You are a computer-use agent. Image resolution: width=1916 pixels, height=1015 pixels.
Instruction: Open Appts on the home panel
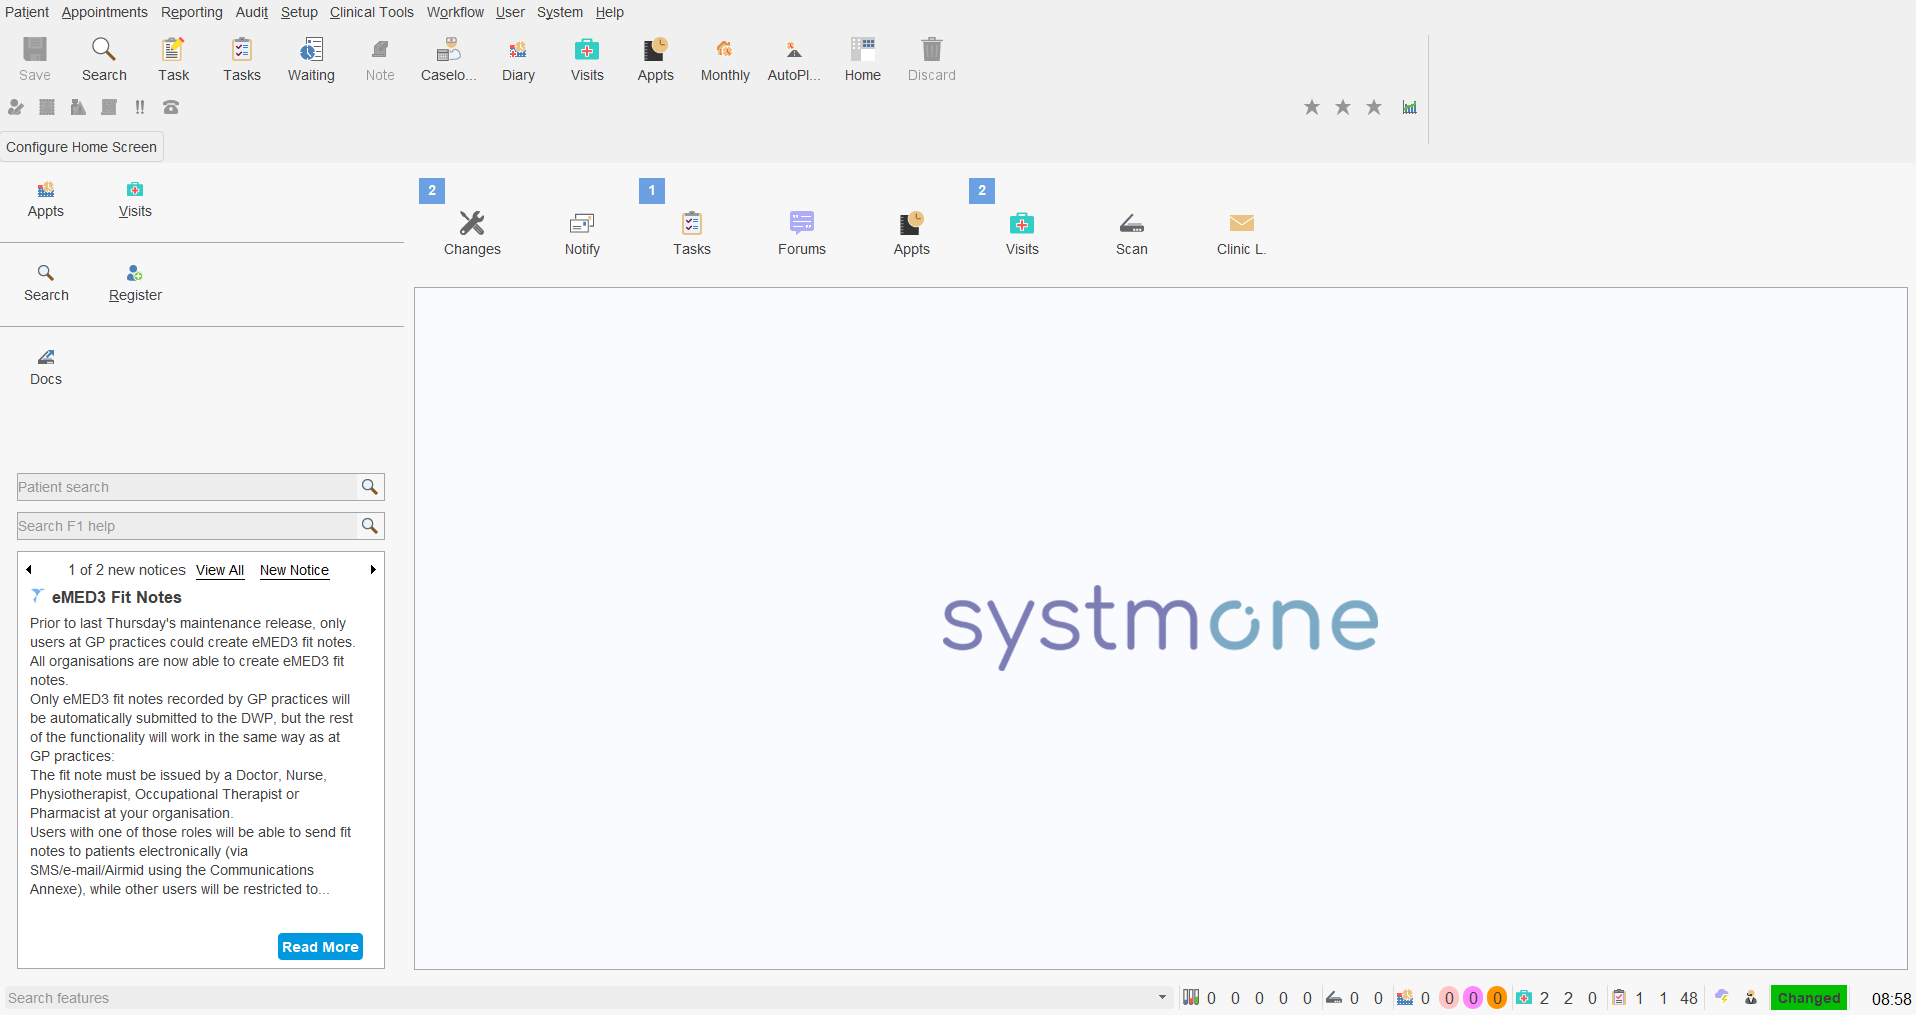(912, 233)
